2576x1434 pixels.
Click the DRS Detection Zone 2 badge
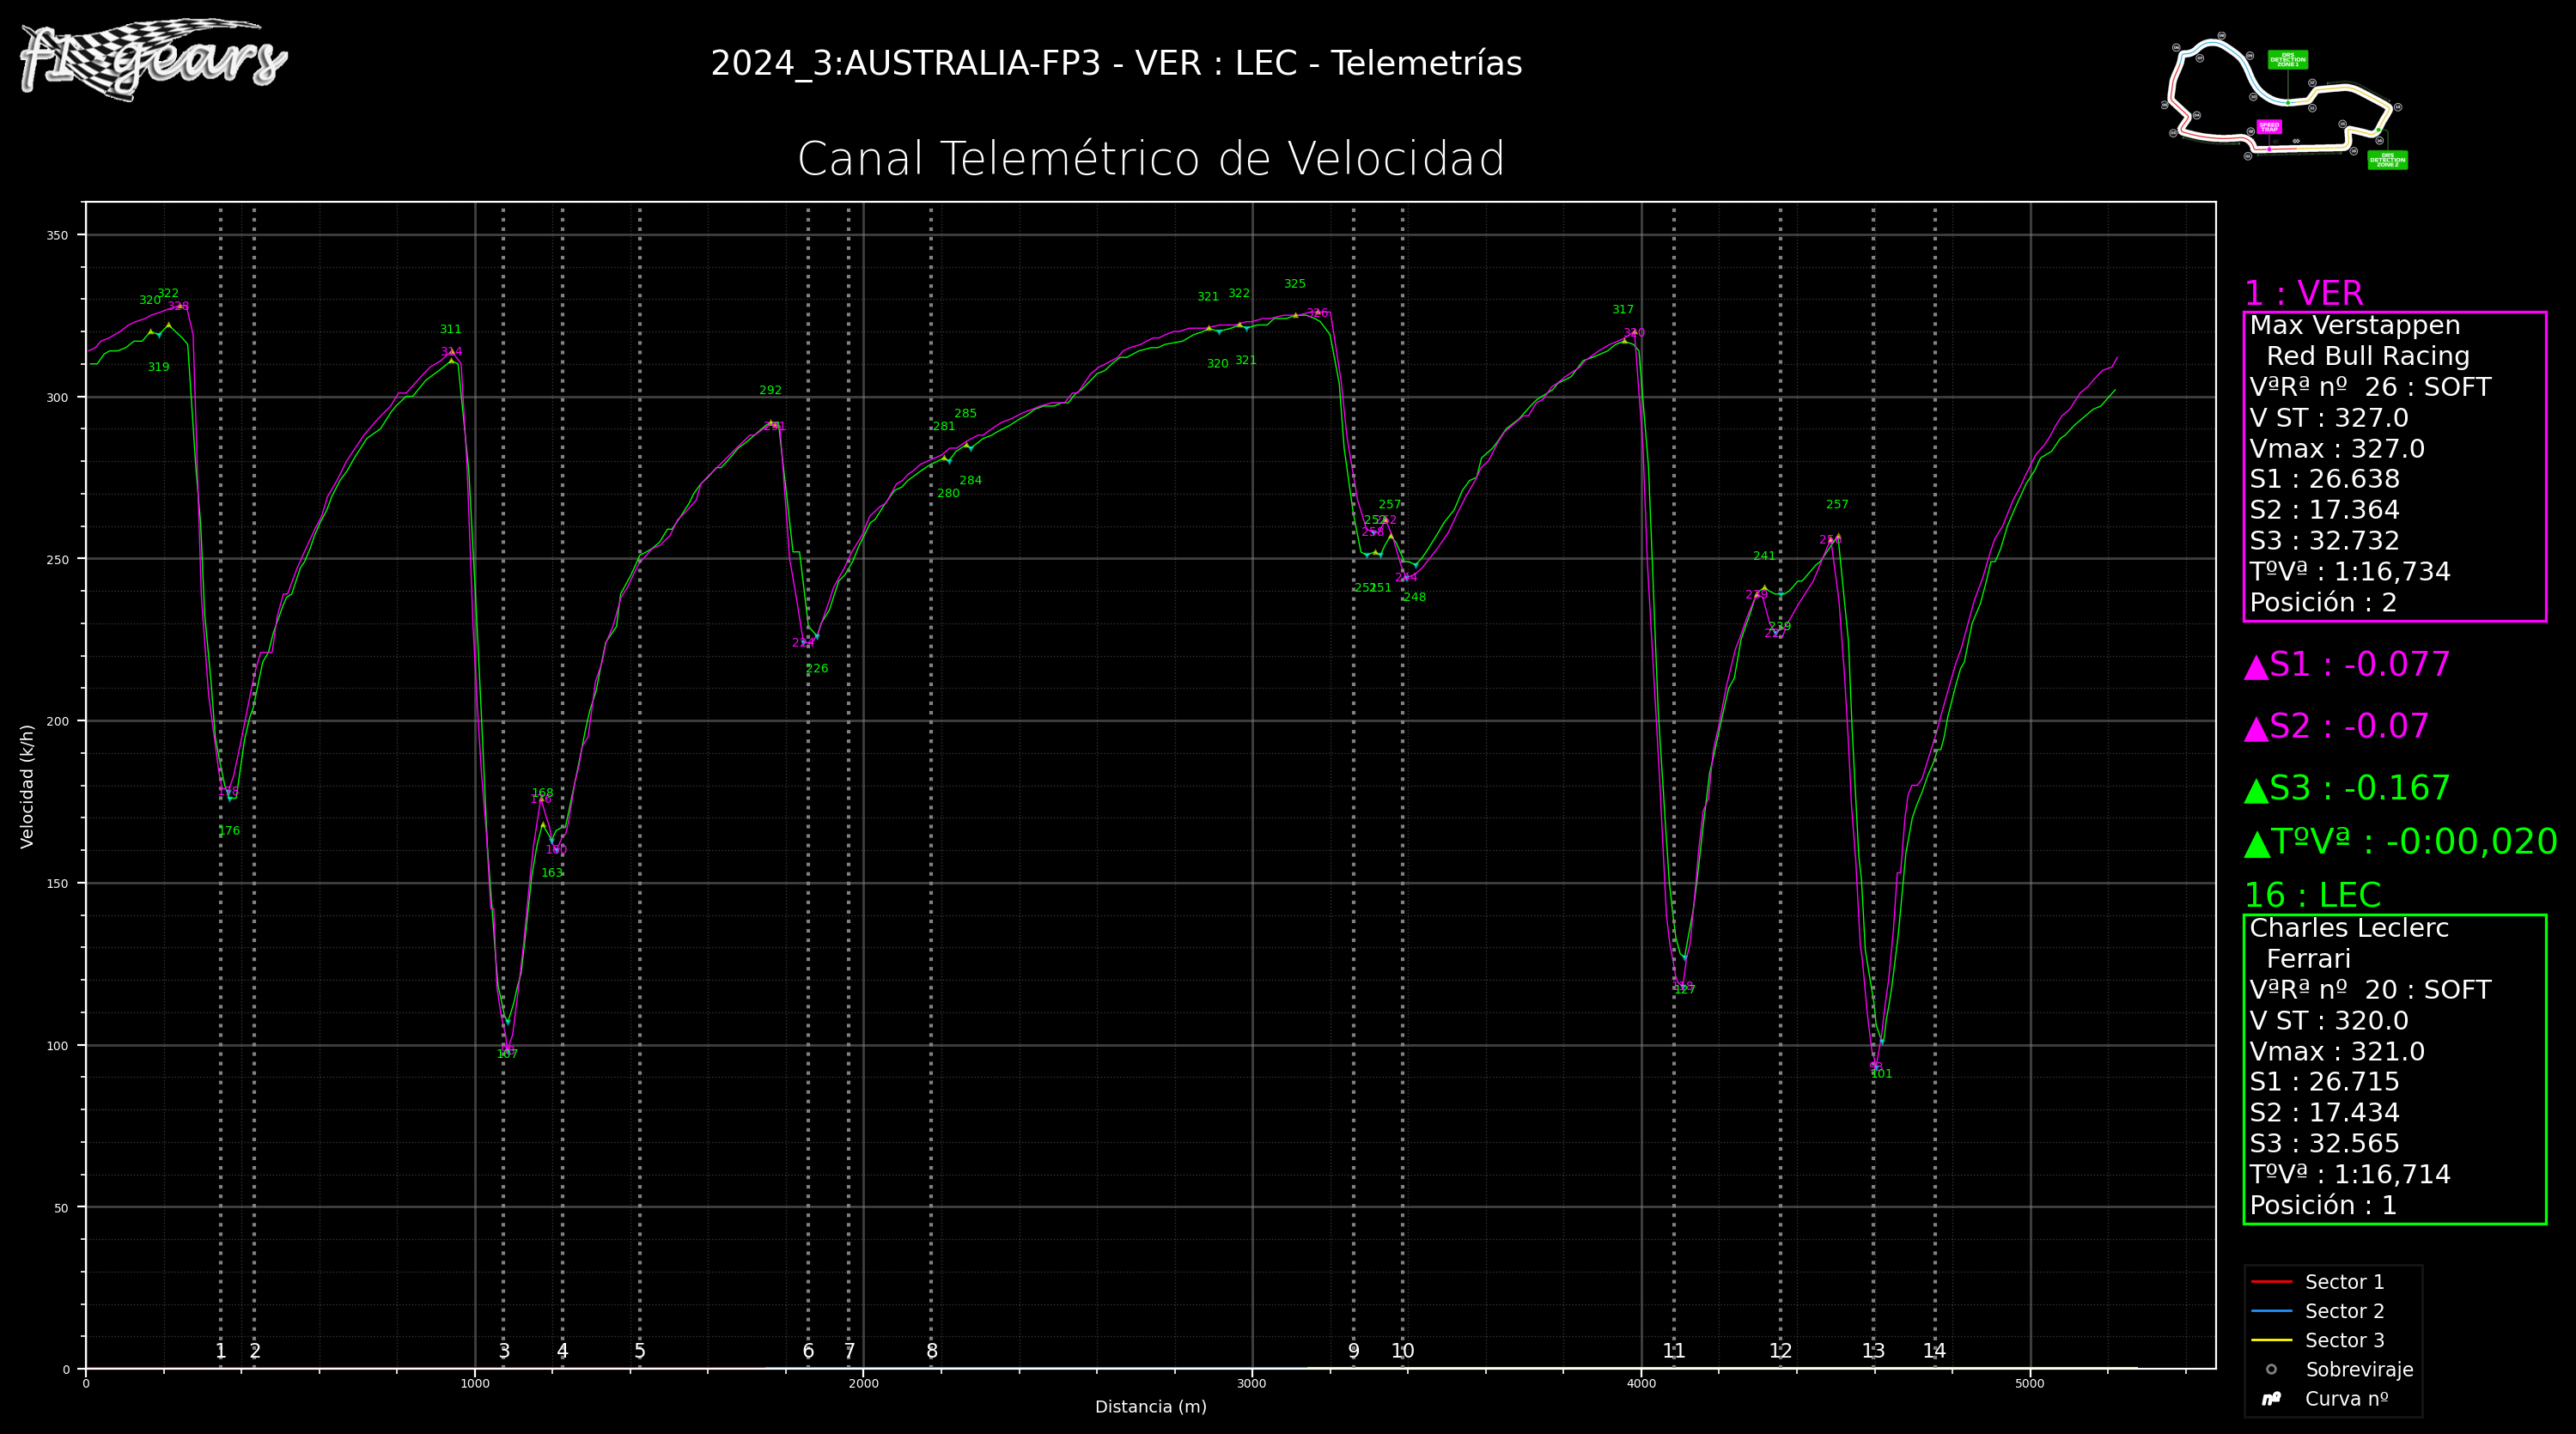(x=2387, y=160)
